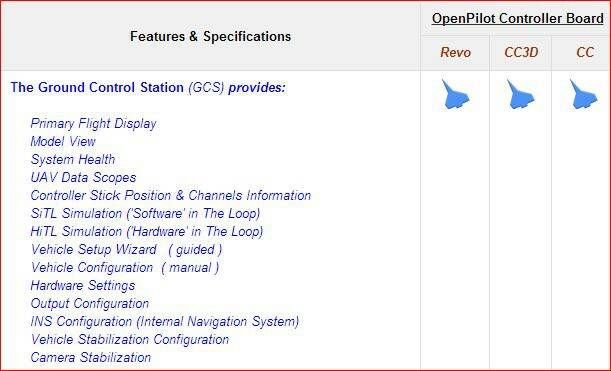The height and width of the screenshot is (371, 611).
Task: Select the Model View entry
Action: pyautogui.click(x=63, y=141)
